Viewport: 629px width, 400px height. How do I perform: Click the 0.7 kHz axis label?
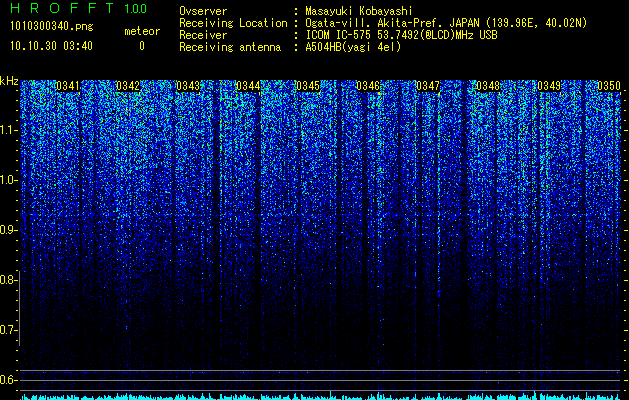pyautogui.click(x=7, y=330)
